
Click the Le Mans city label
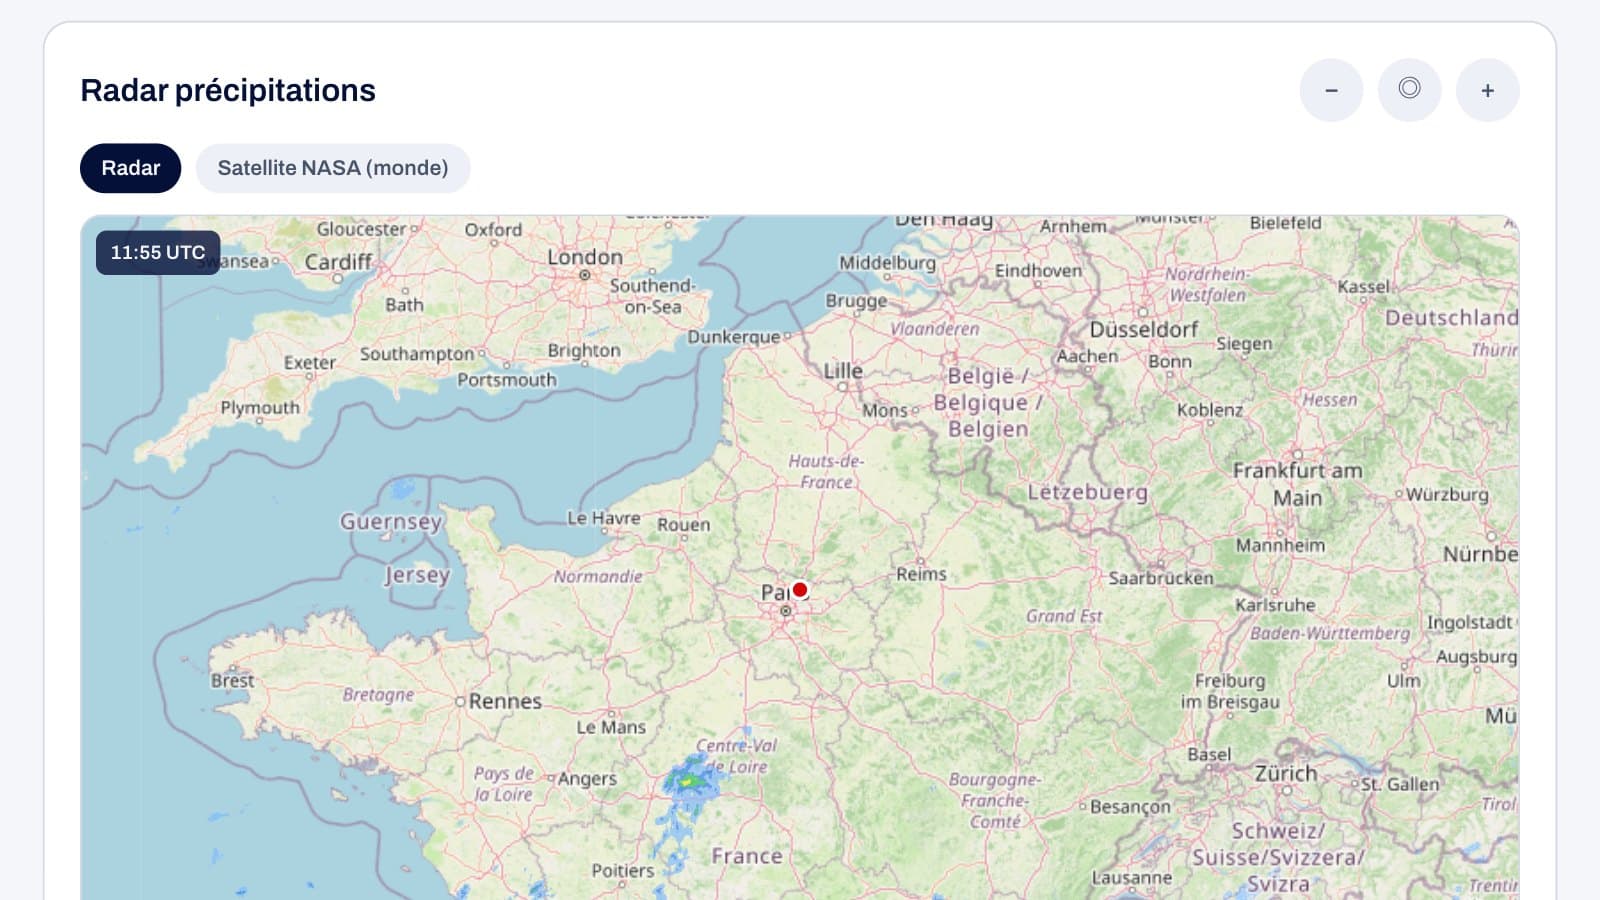point(611,727)
